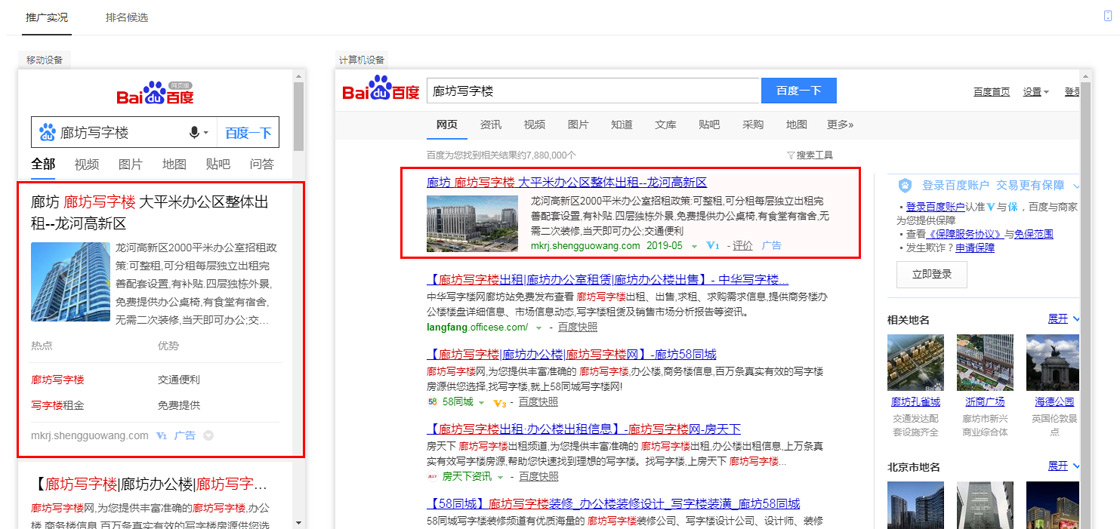Image resolution: width=1120 pixels, height=529 pixels.
Task: Expand 相关地名 section with 展开
Action: pyautogui.click(x=1064, y=318)
